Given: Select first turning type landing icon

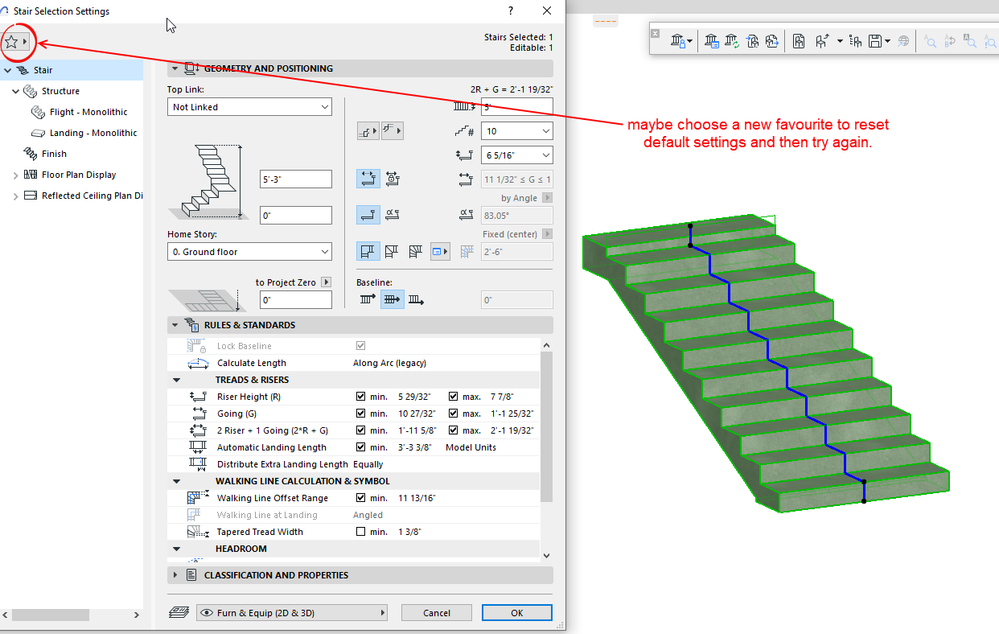Looking at the screenshot, I should point(368,251).
